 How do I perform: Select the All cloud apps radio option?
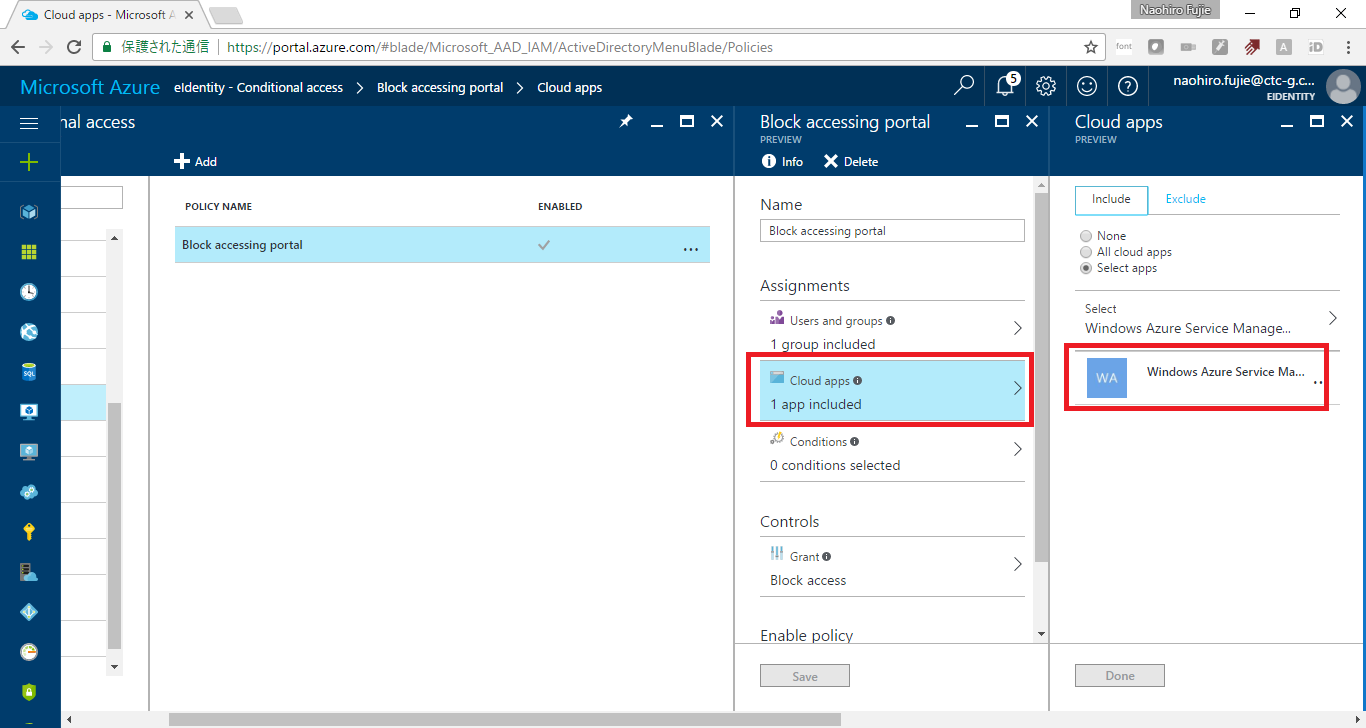pyautogui.click(x=1086, y=252)
